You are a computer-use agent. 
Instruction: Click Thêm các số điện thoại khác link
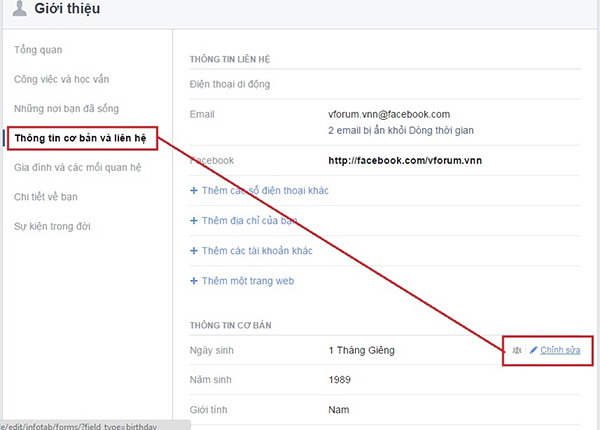tap(265, 191)
